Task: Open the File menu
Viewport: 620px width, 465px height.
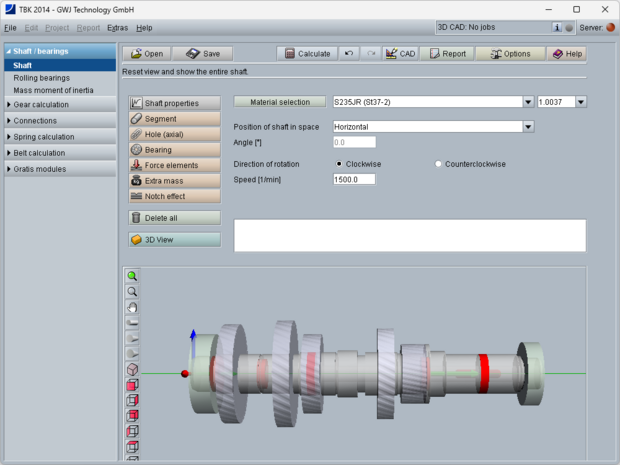Action: pyautogui.click(x=10, y=27)
